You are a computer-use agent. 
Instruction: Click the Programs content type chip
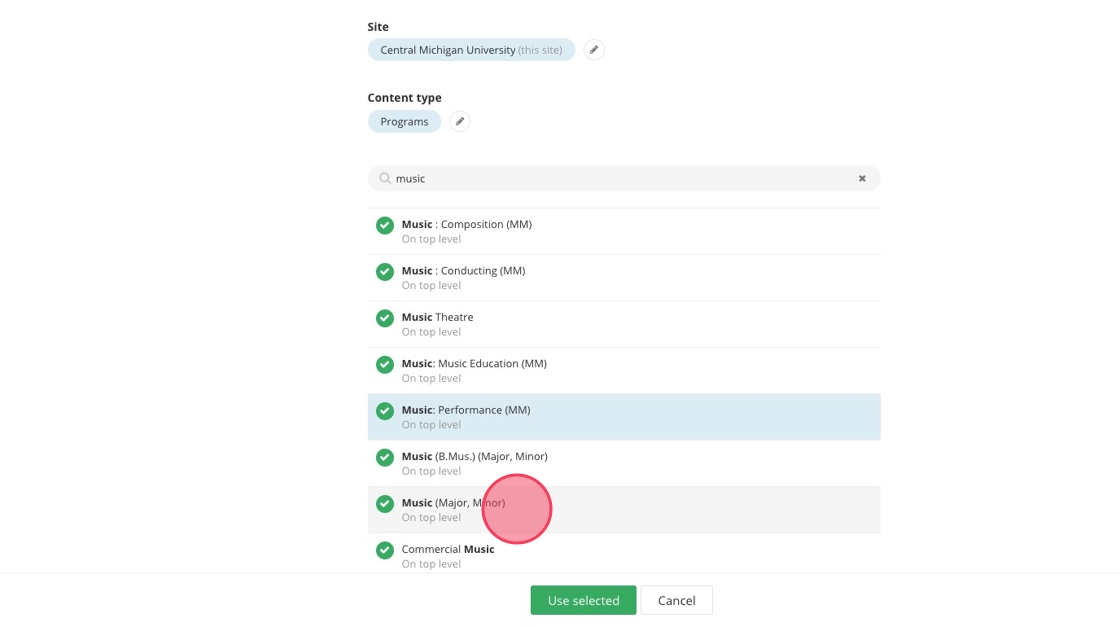(x=404, y=122)
